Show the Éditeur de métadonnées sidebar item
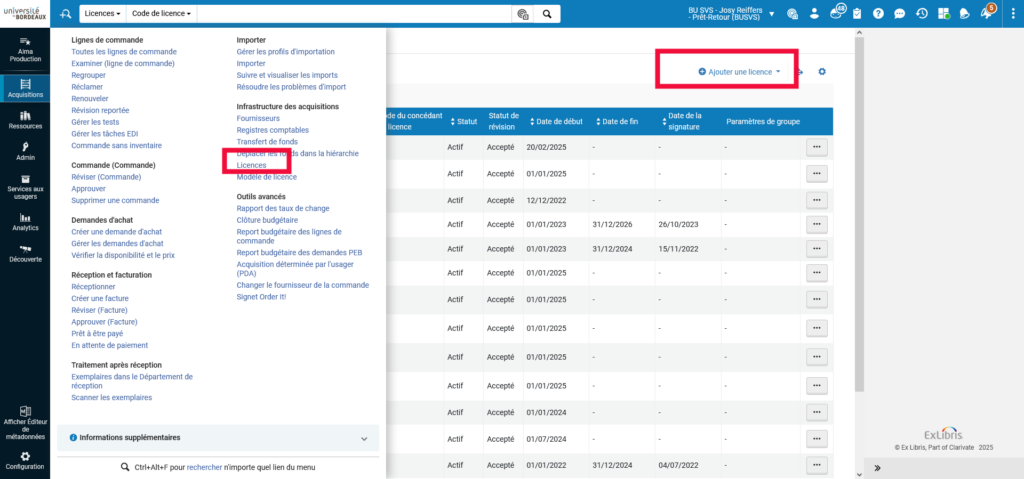Screen dimensions: 1024x479 coord(25,423)
